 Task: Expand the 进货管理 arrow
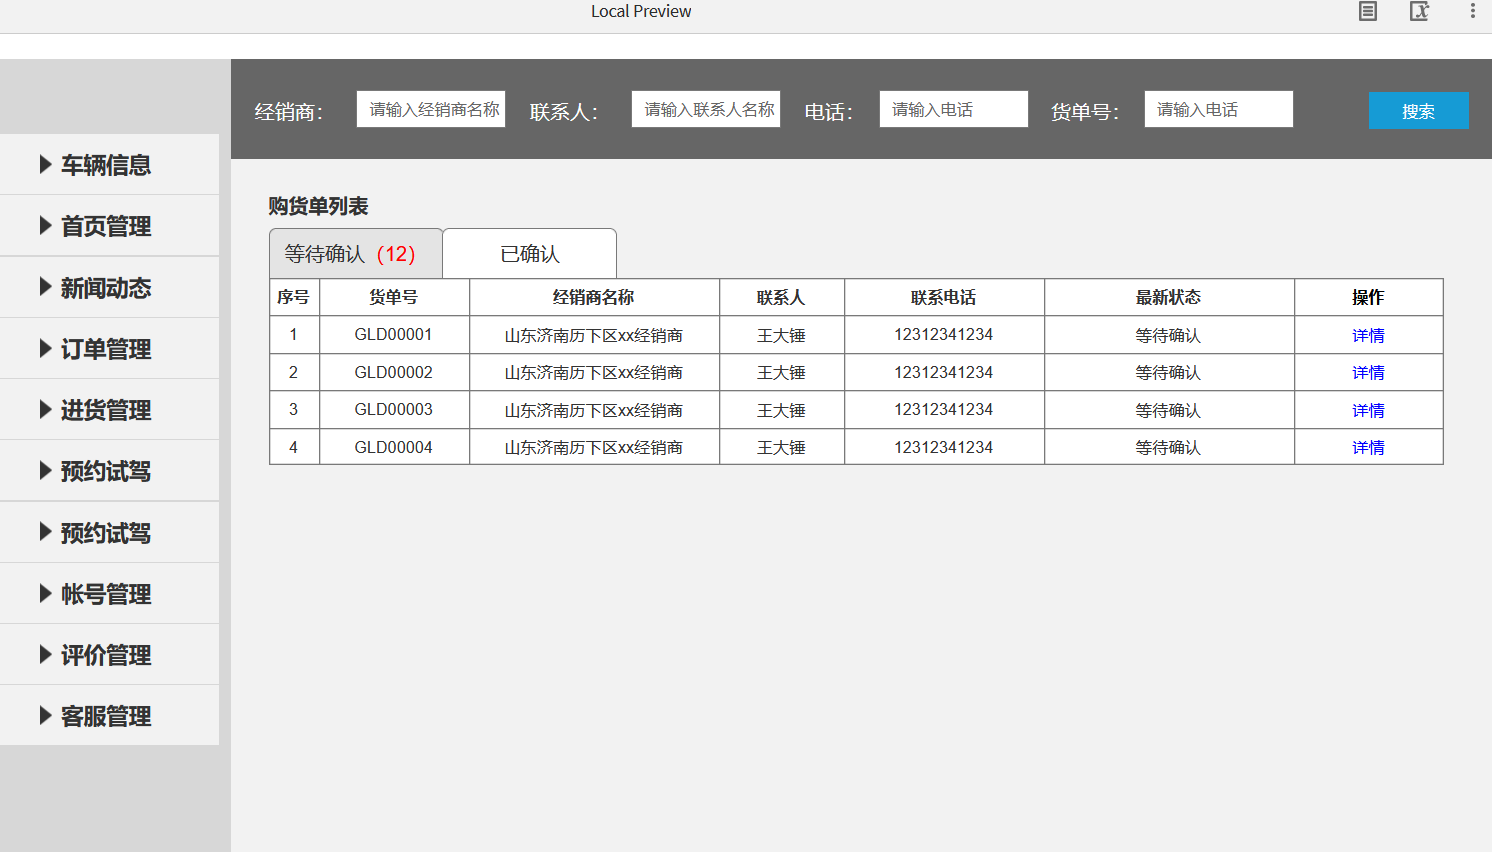45,409
